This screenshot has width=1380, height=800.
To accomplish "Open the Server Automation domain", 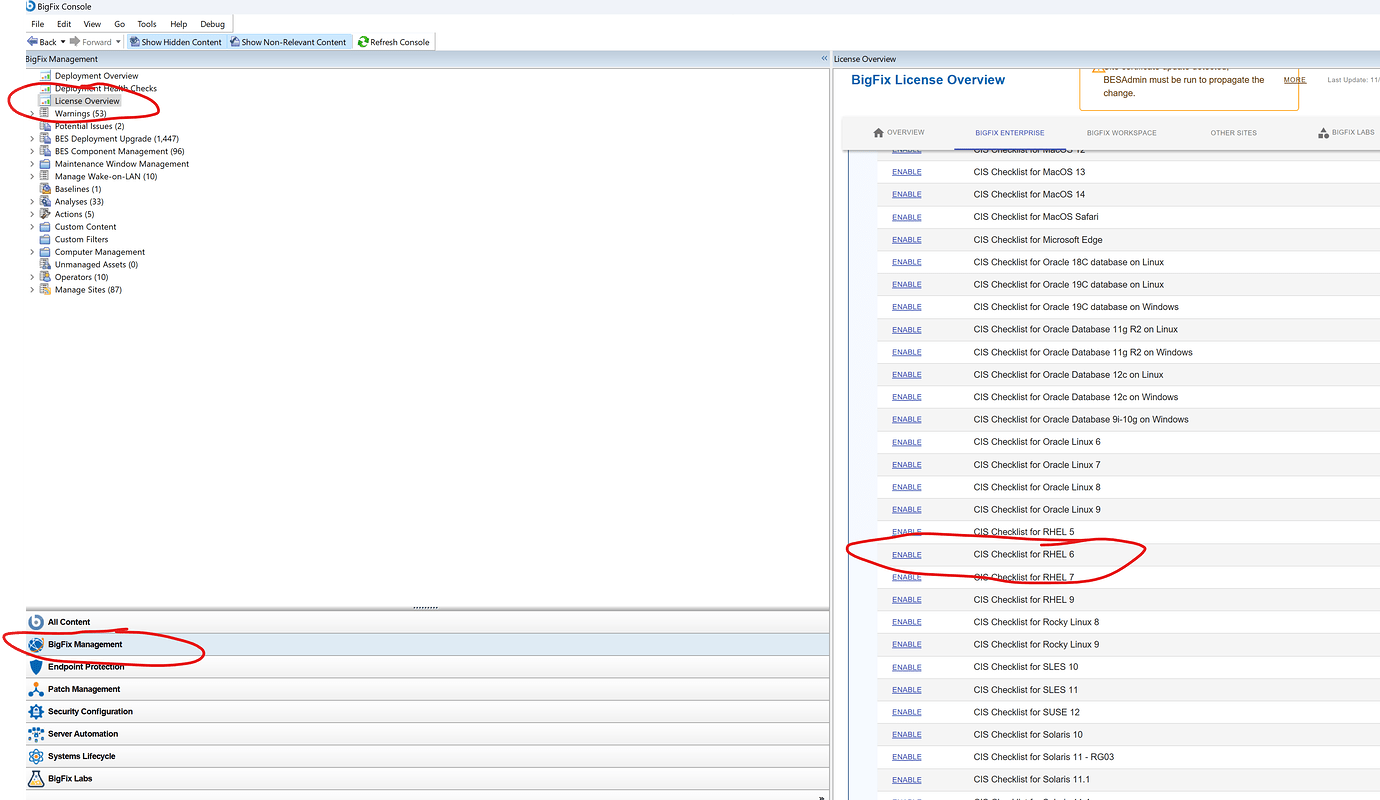I will tap(428, 734).
